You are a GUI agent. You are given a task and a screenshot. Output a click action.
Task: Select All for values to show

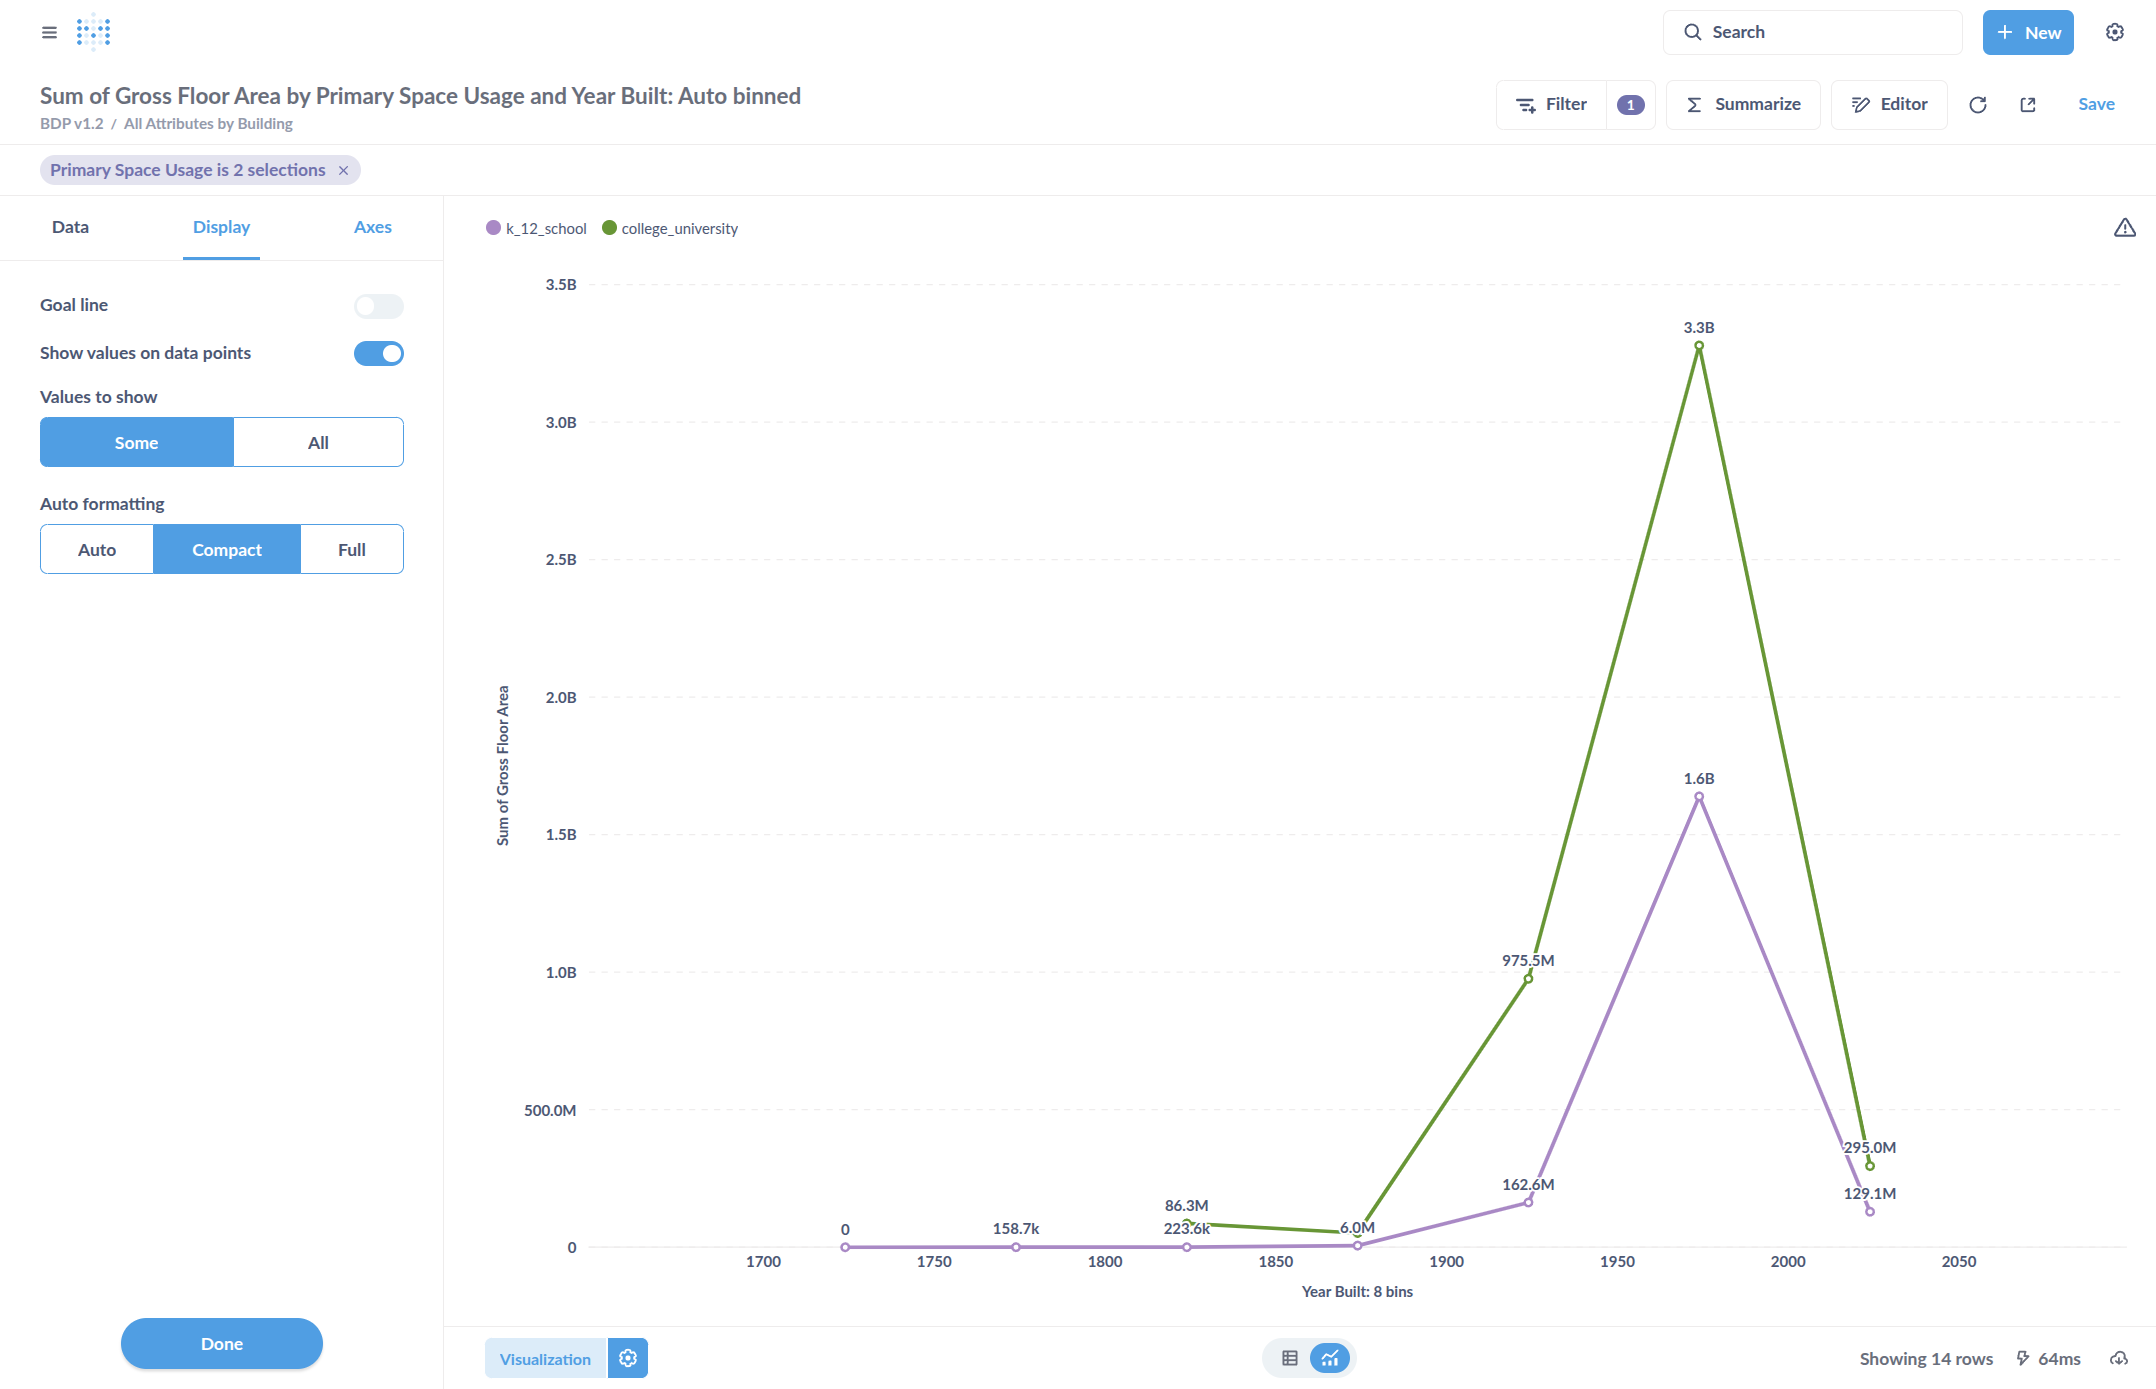tap(318, 442)
